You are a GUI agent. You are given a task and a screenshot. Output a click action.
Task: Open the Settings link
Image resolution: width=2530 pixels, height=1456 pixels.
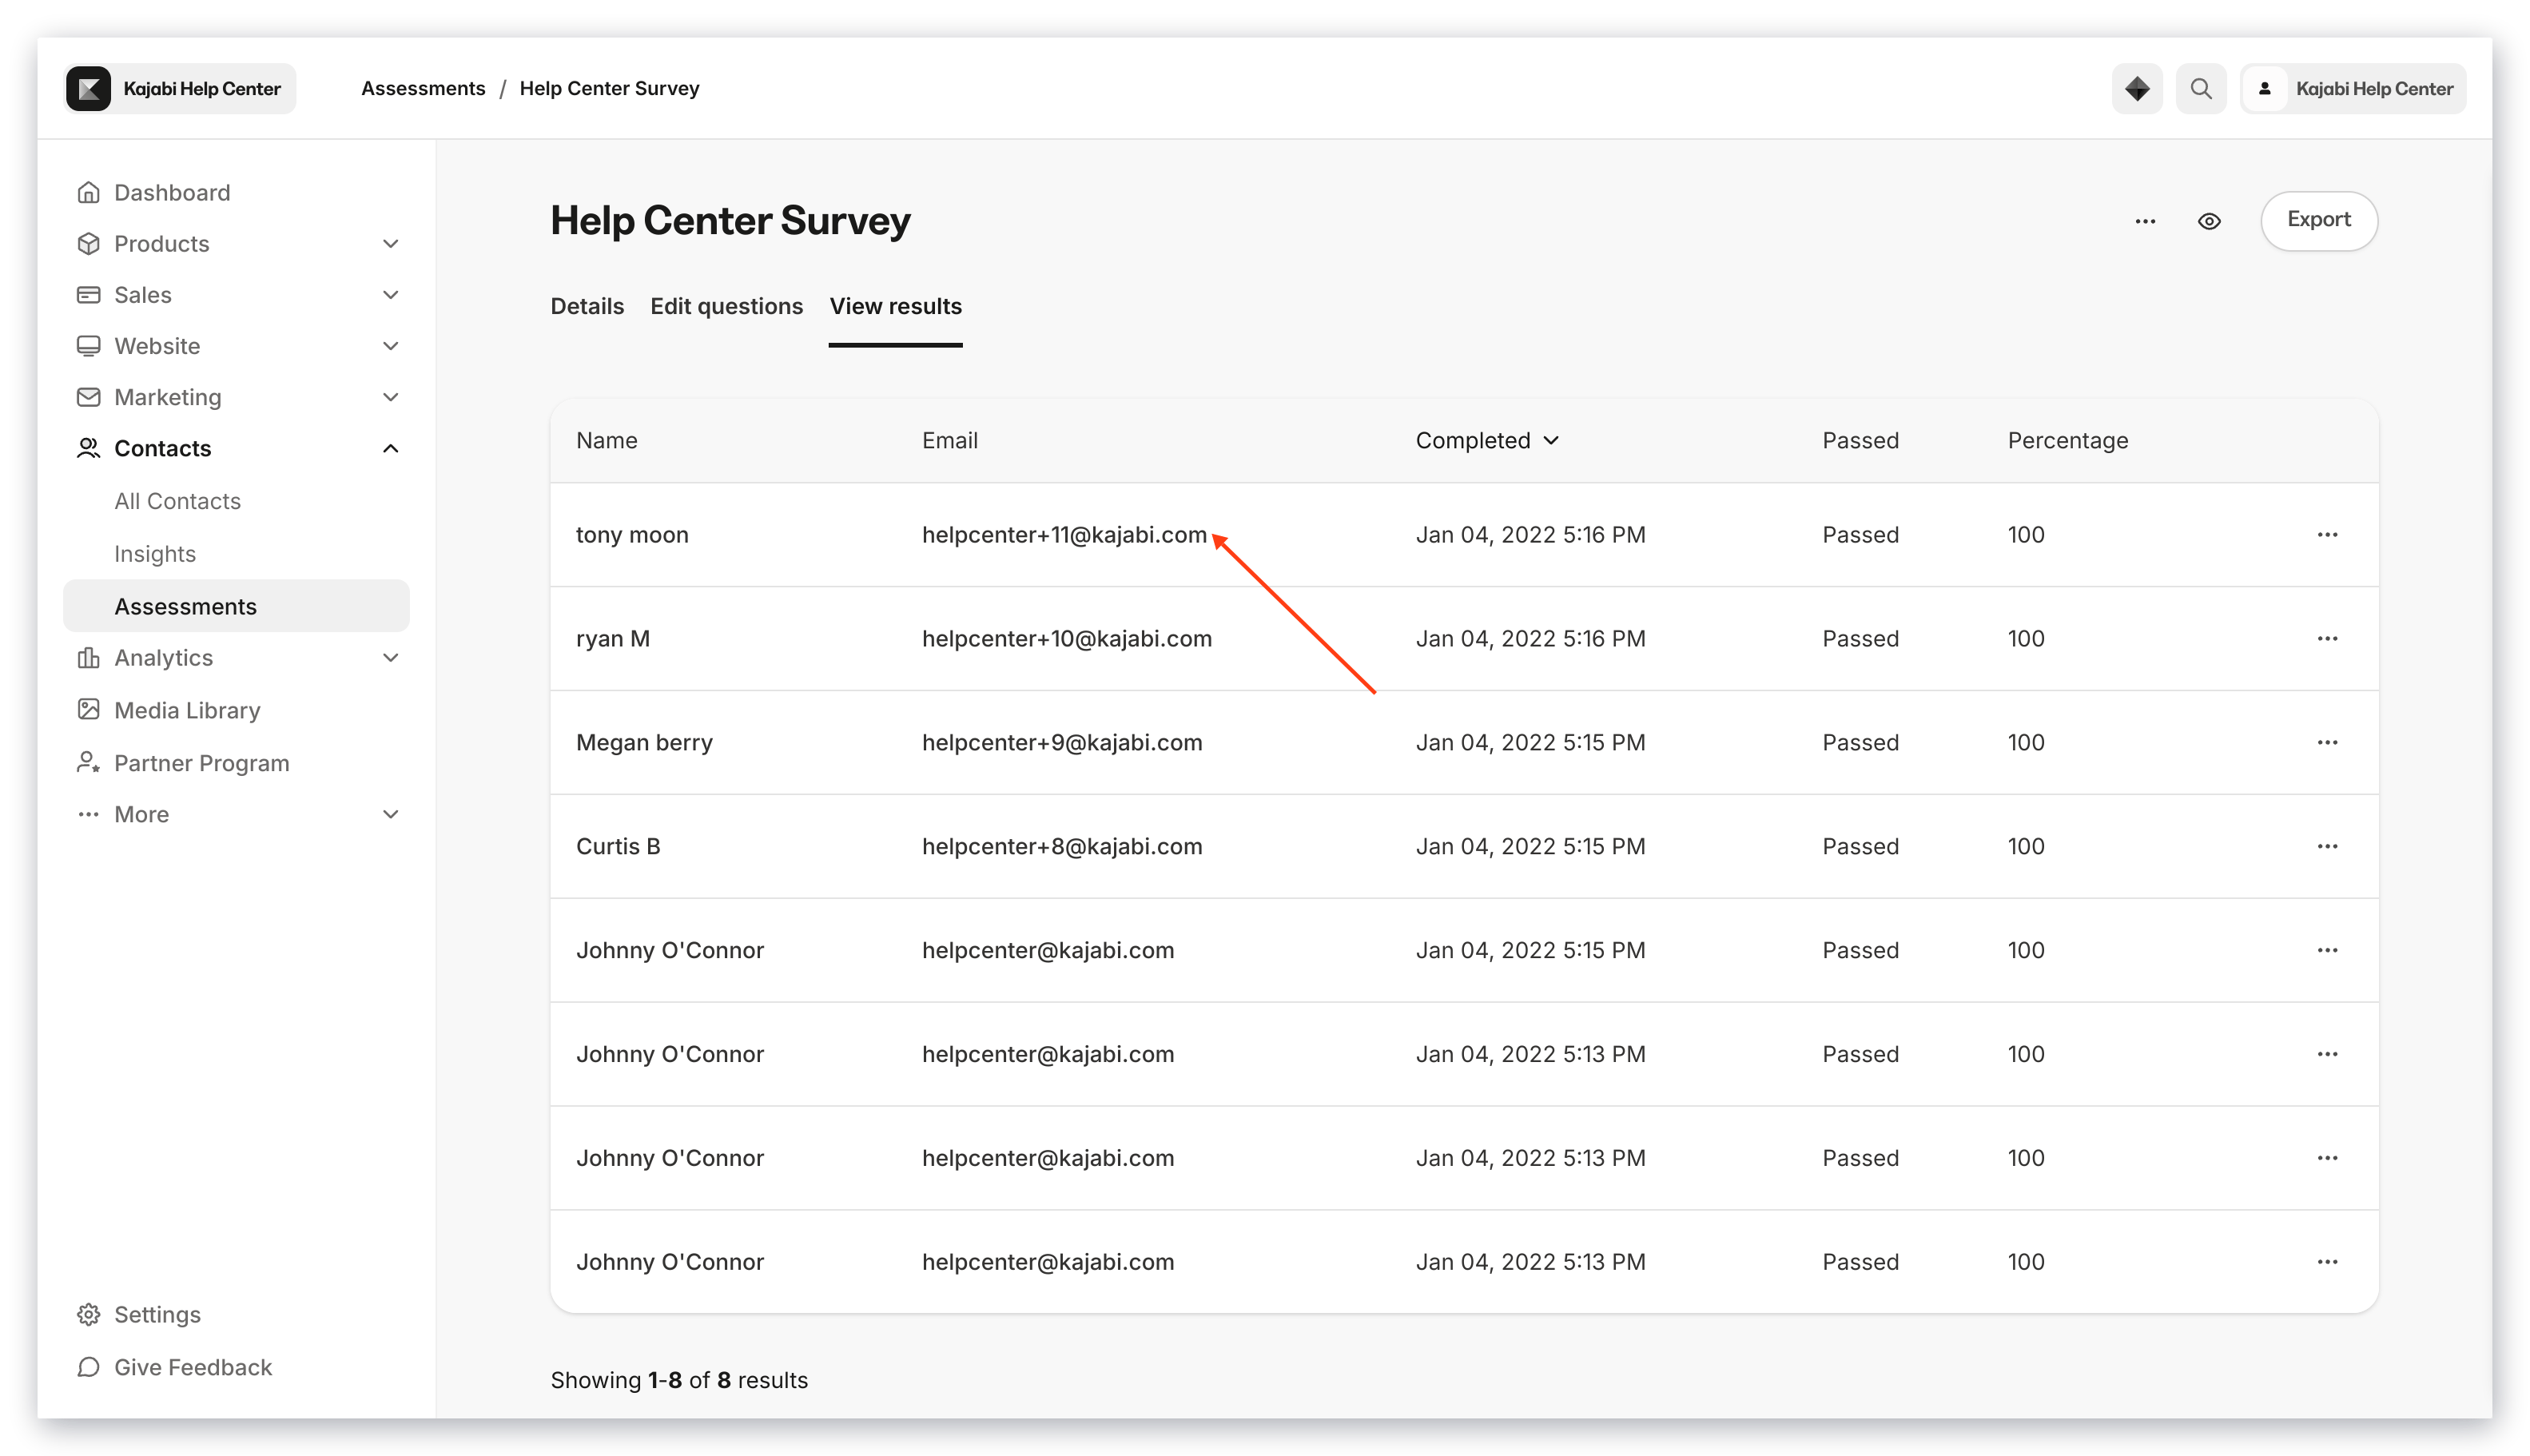[x=157, y=1314]
